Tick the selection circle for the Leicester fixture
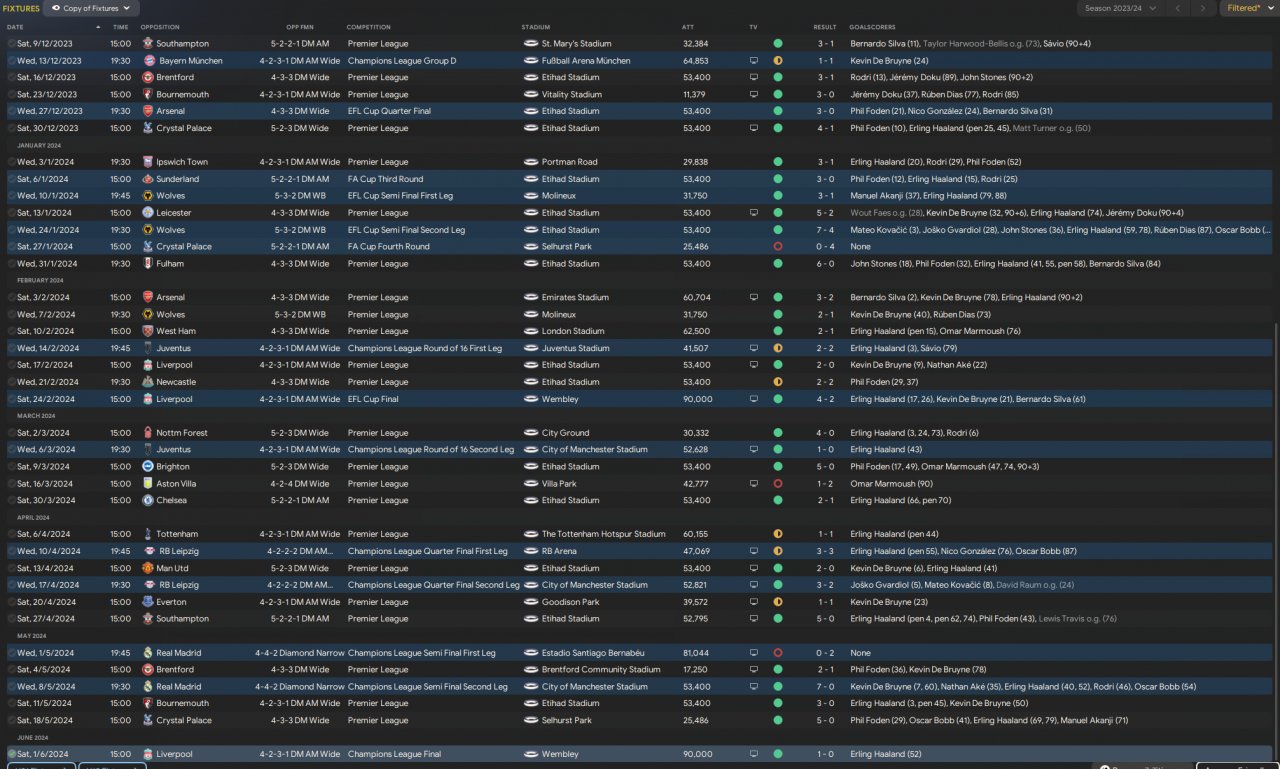This screenshot has width=1280, height=769. pyautogui.click(x=11, y=213)
